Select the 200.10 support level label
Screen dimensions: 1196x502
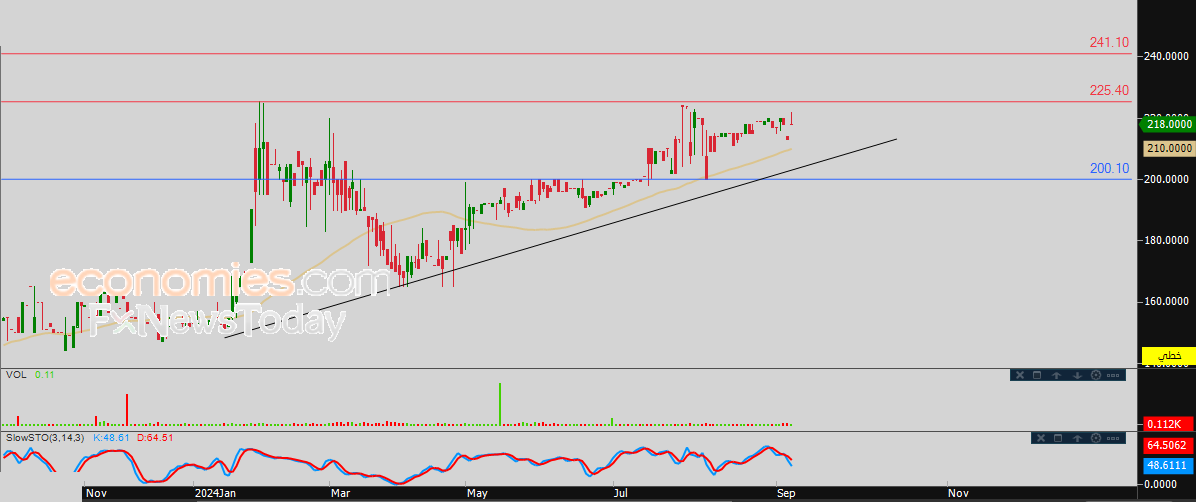[1109, 169]
